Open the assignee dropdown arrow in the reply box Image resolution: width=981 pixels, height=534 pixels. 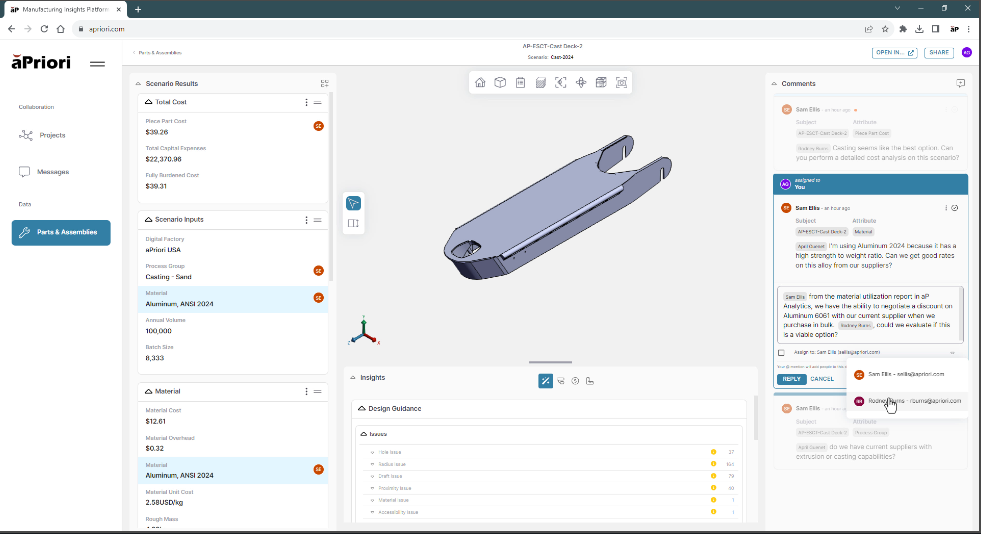point(952,352)
